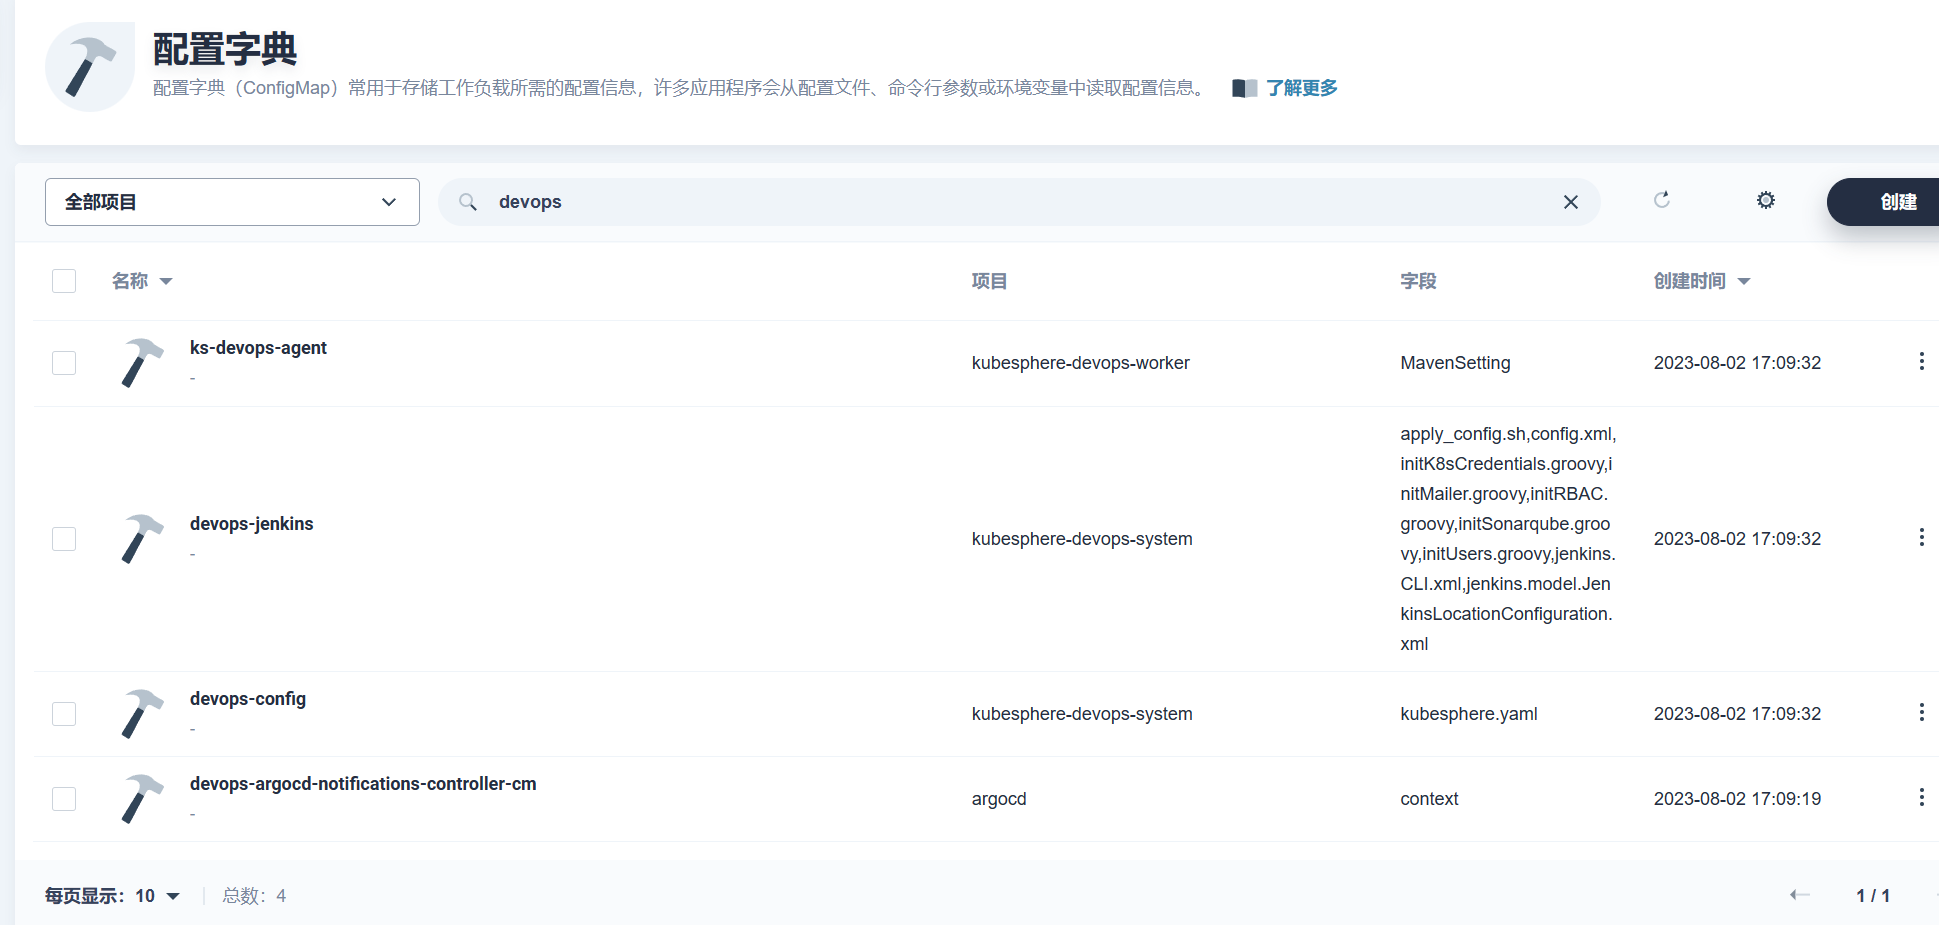Click kubesphere-devops-system project in devops-config row

pyautogui.click(x=1082, y=714)
